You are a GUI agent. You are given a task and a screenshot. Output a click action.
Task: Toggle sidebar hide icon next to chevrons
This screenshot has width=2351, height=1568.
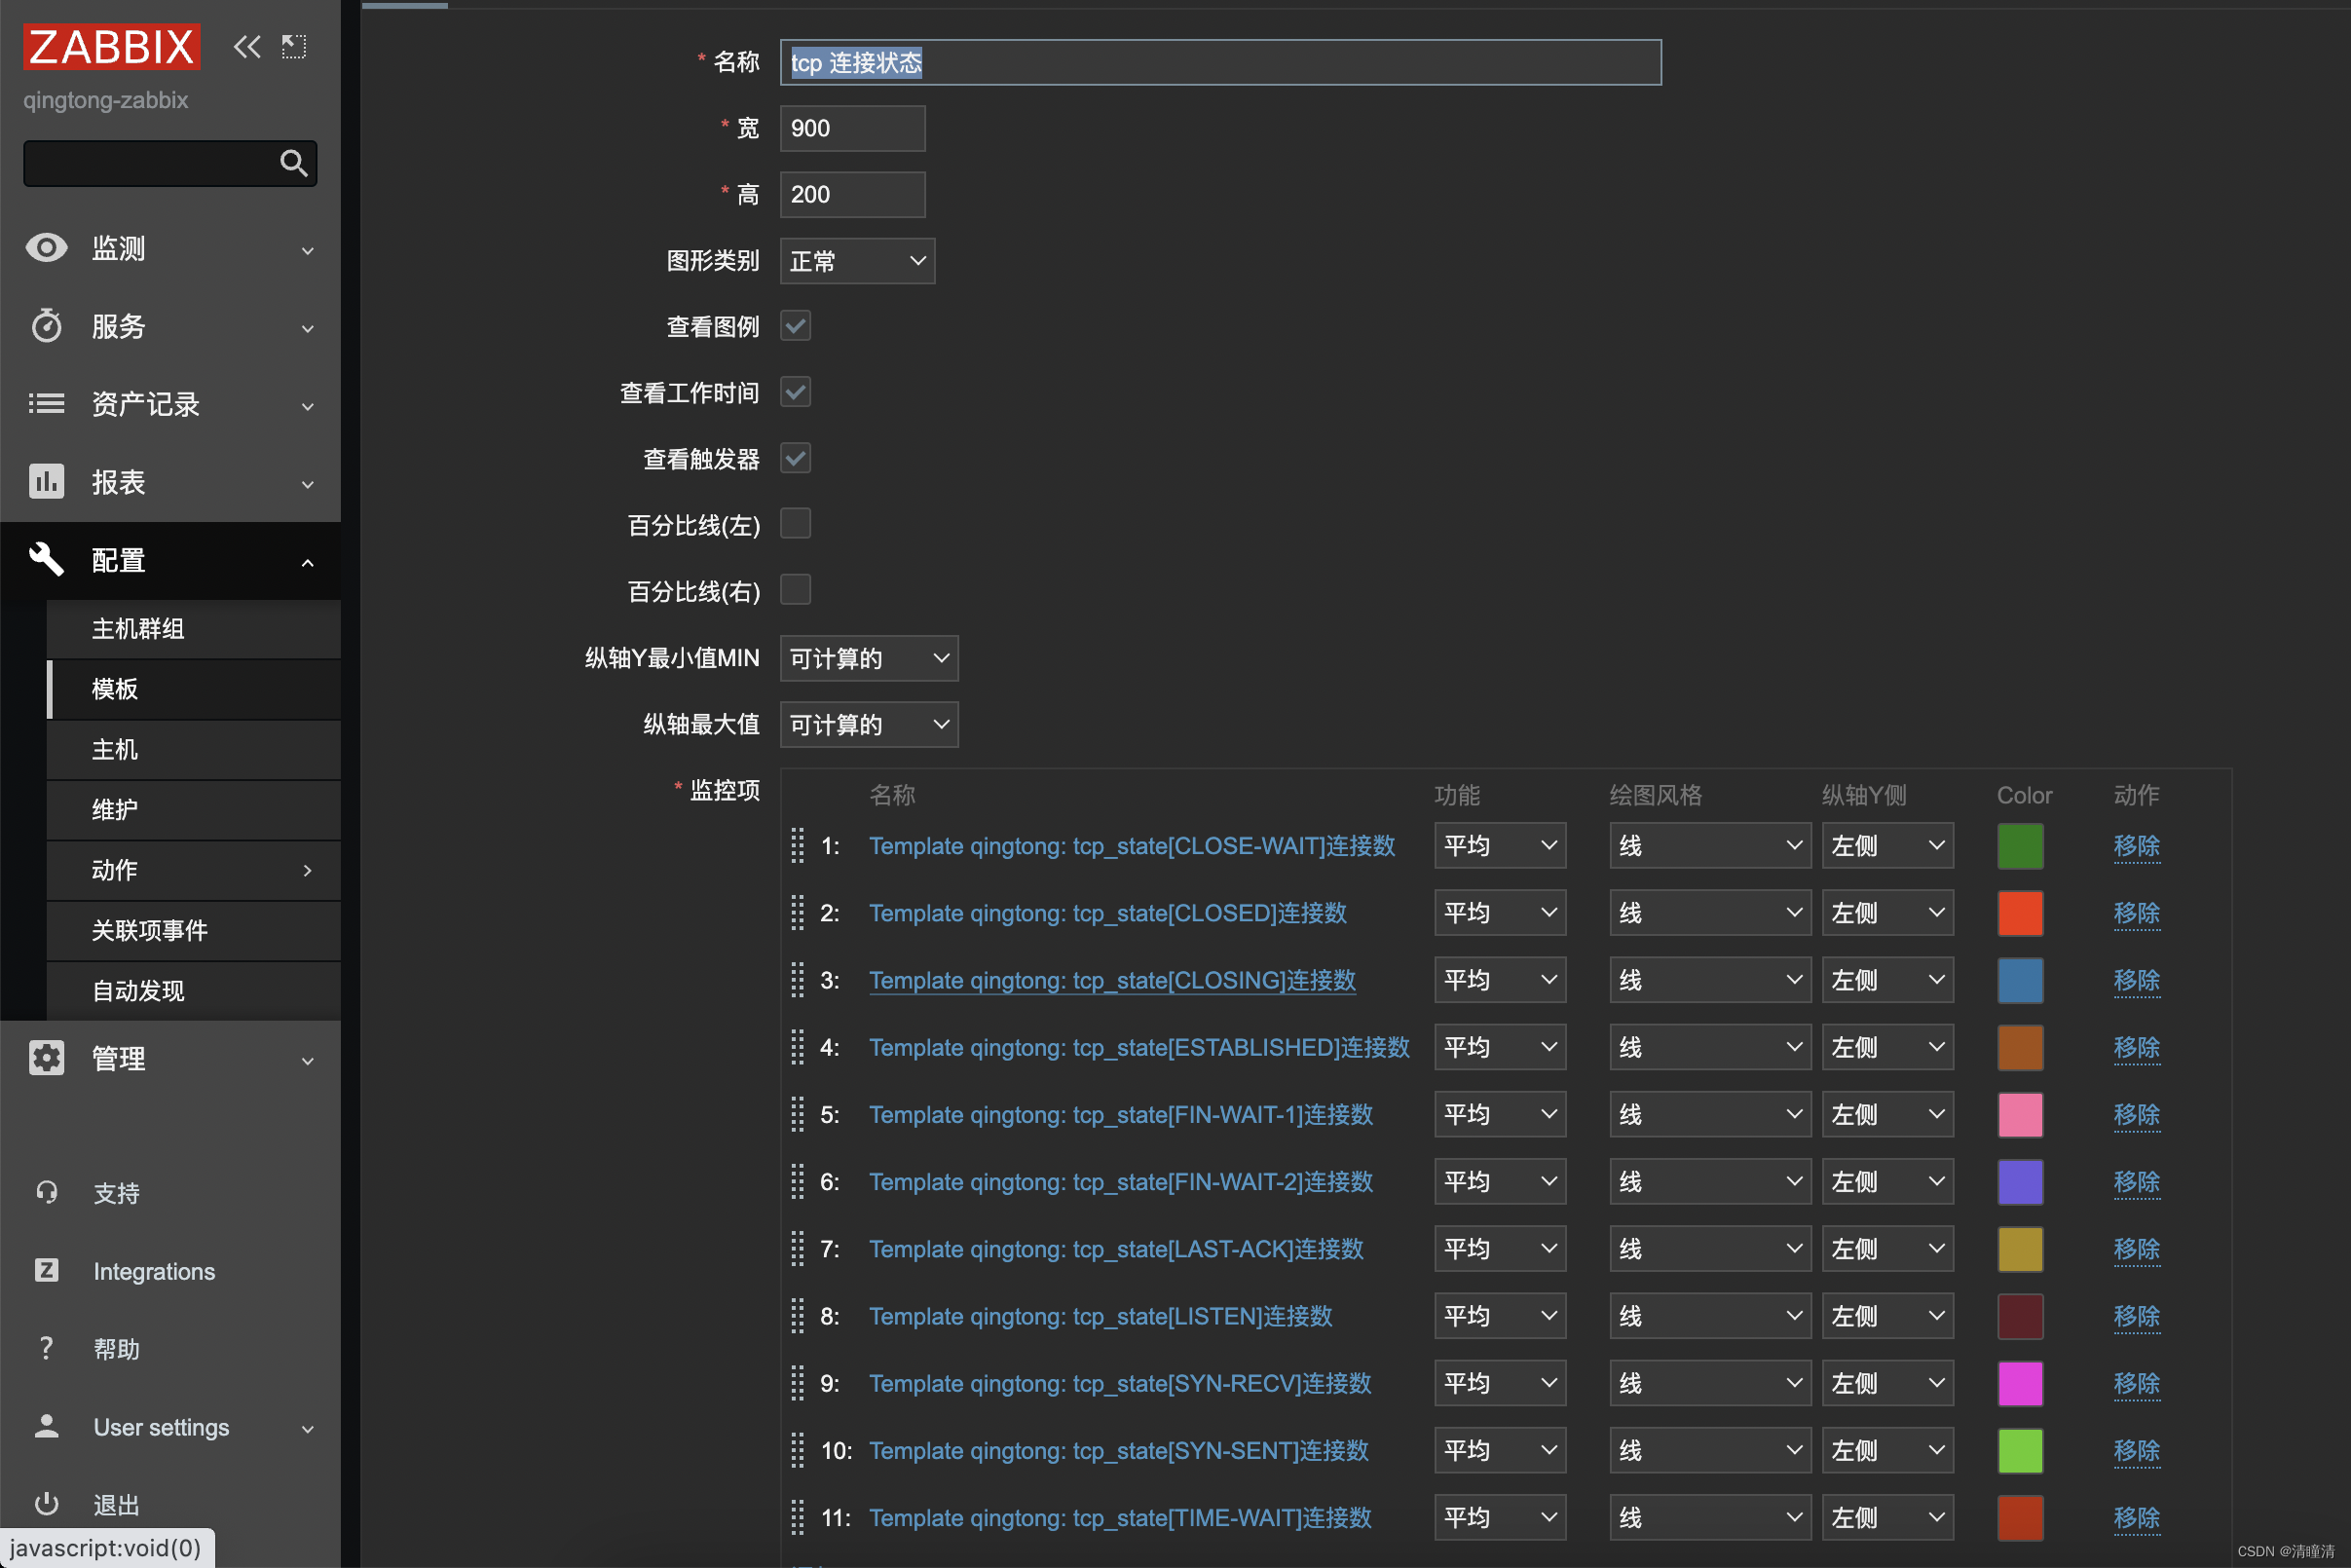pos(294,46)
